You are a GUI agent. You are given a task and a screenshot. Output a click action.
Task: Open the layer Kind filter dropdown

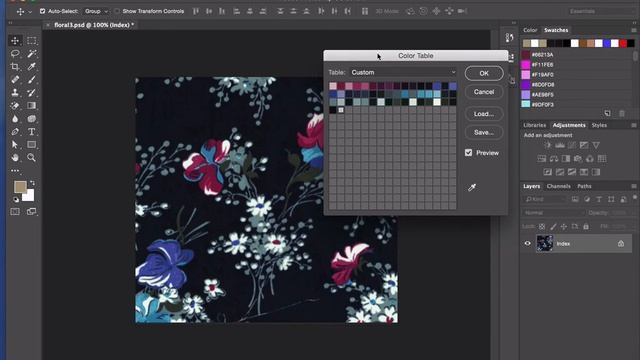click(x=546, y=199)
